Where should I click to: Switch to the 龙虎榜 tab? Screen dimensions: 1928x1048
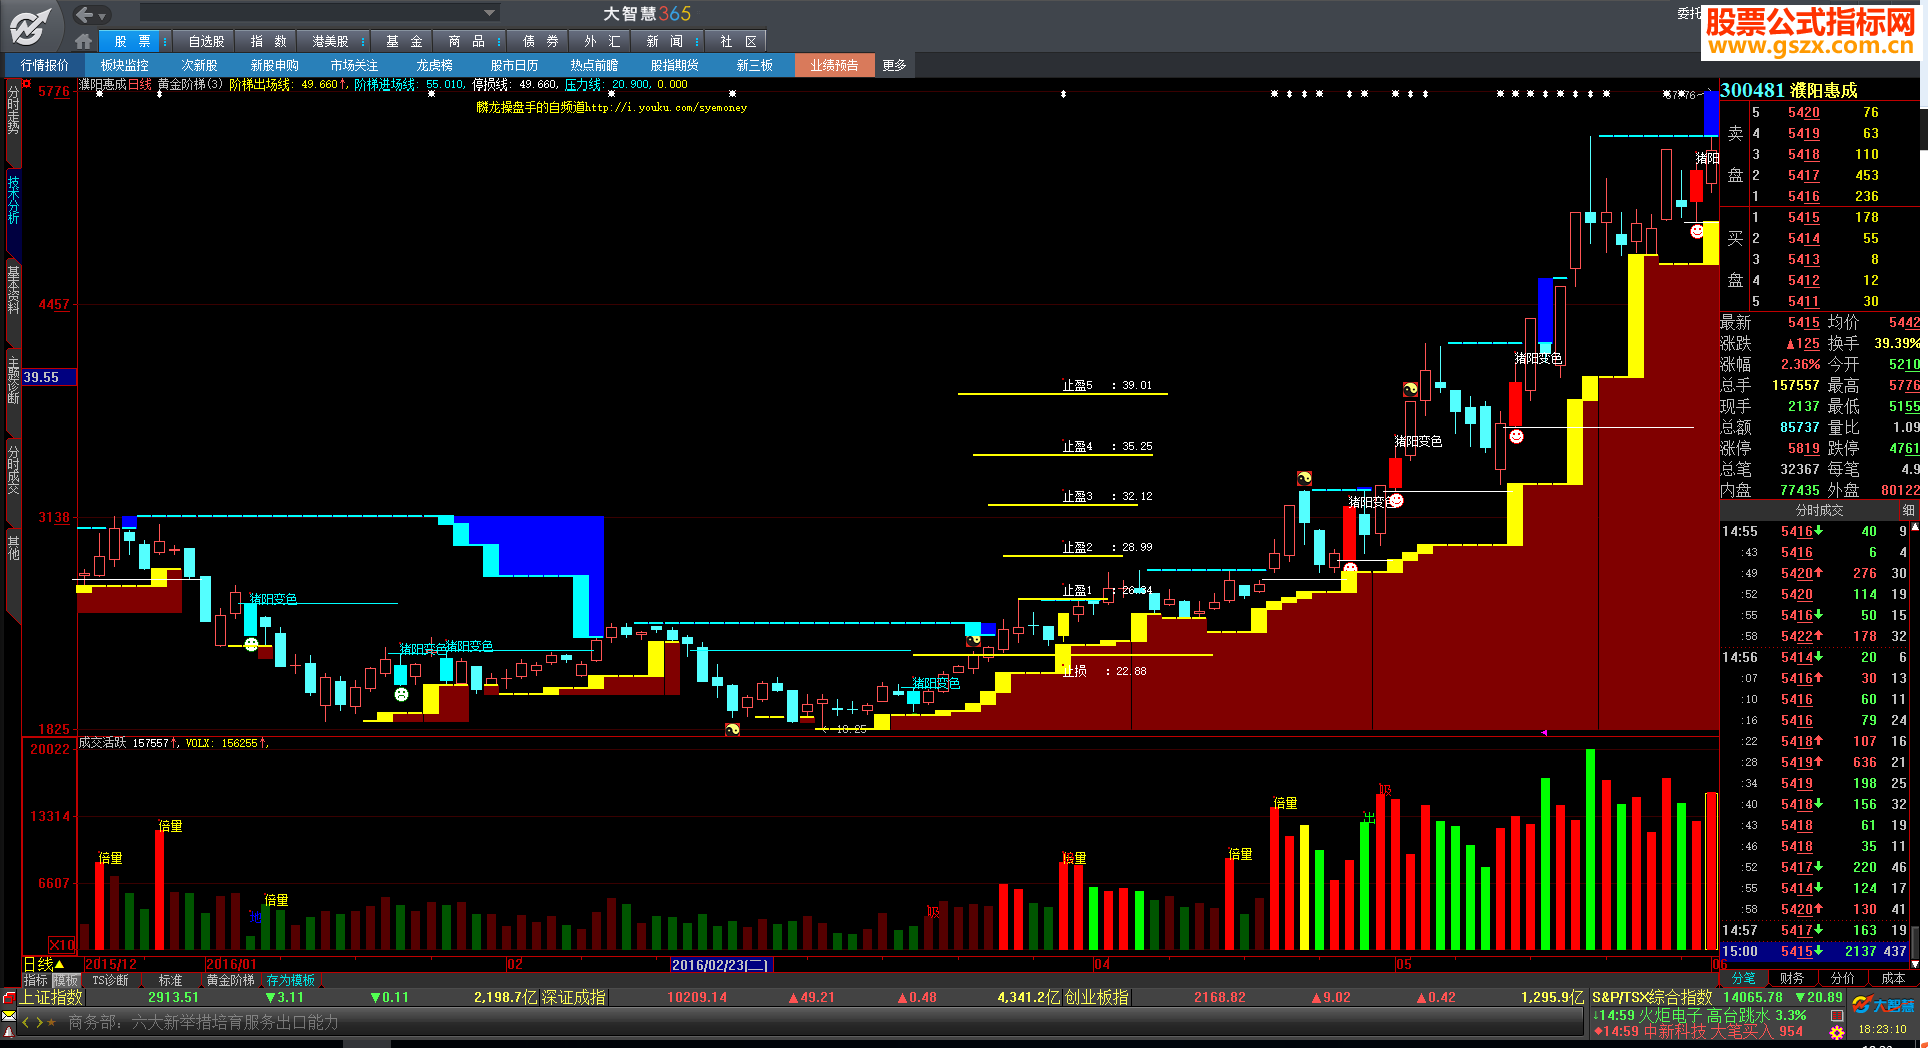pyautogui.click(x=435, y=65)
